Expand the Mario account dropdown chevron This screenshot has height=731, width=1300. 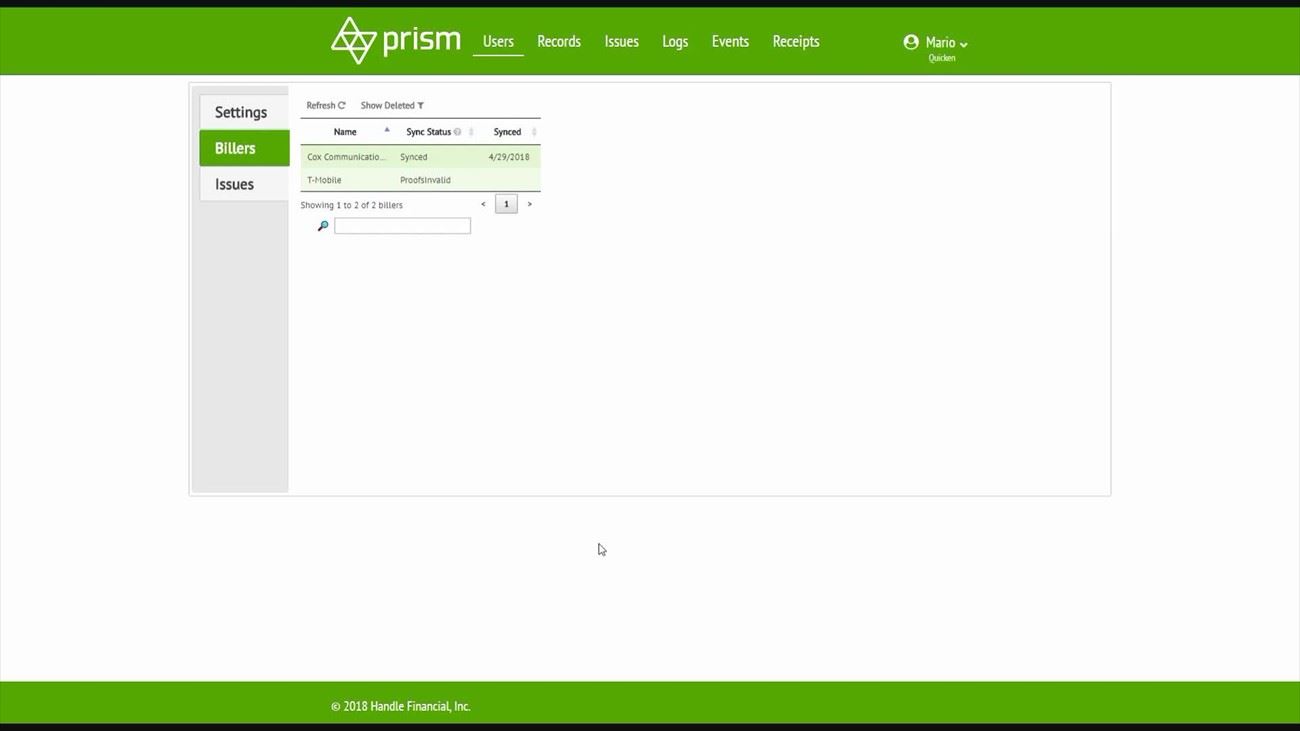964,44
